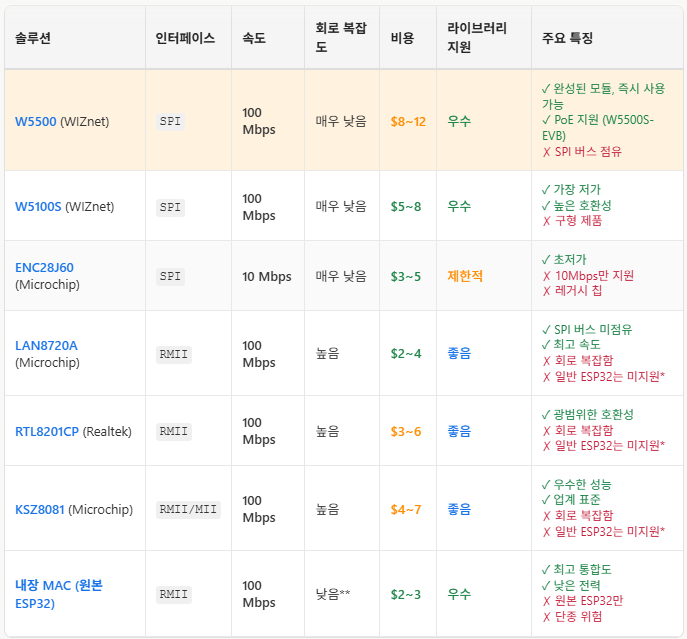
Task: Click the 'SPI 버스 점유' drawback text
Action: click(588, 152)
